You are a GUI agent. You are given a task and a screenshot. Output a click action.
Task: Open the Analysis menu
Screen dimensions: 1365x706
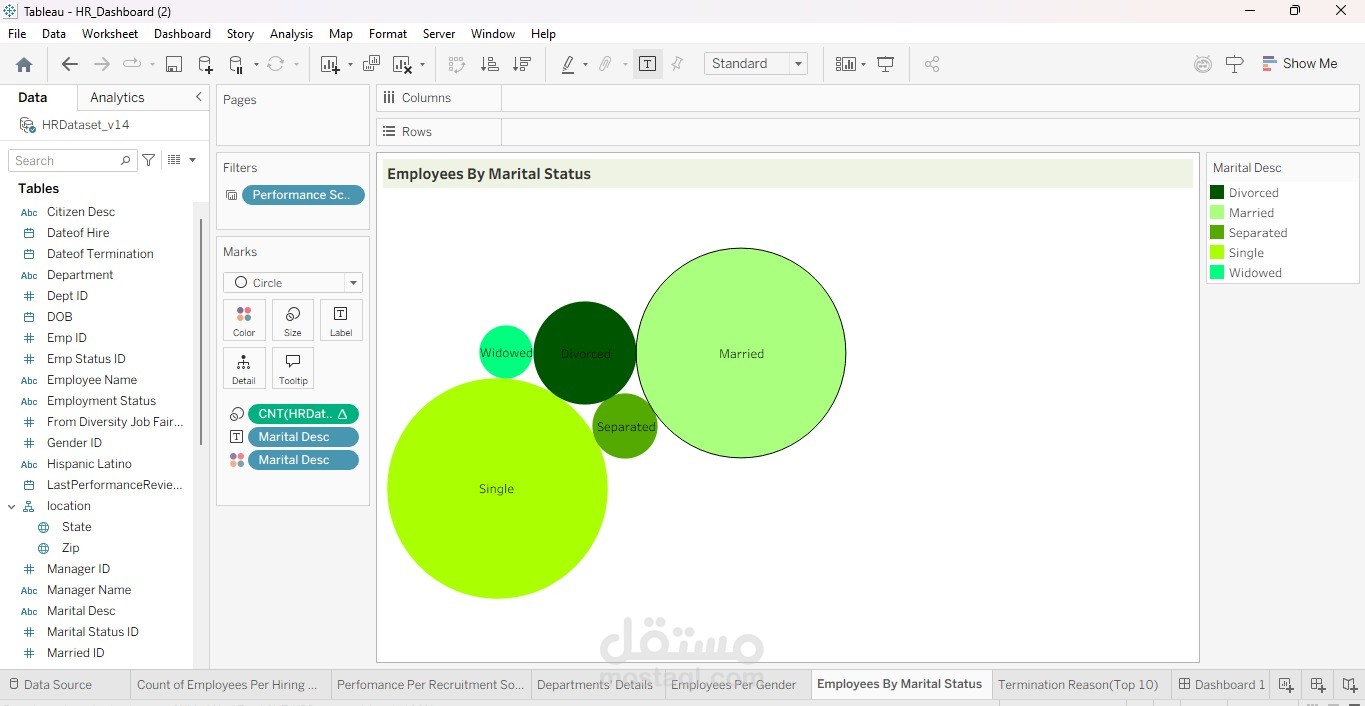[x=291, y=34]
